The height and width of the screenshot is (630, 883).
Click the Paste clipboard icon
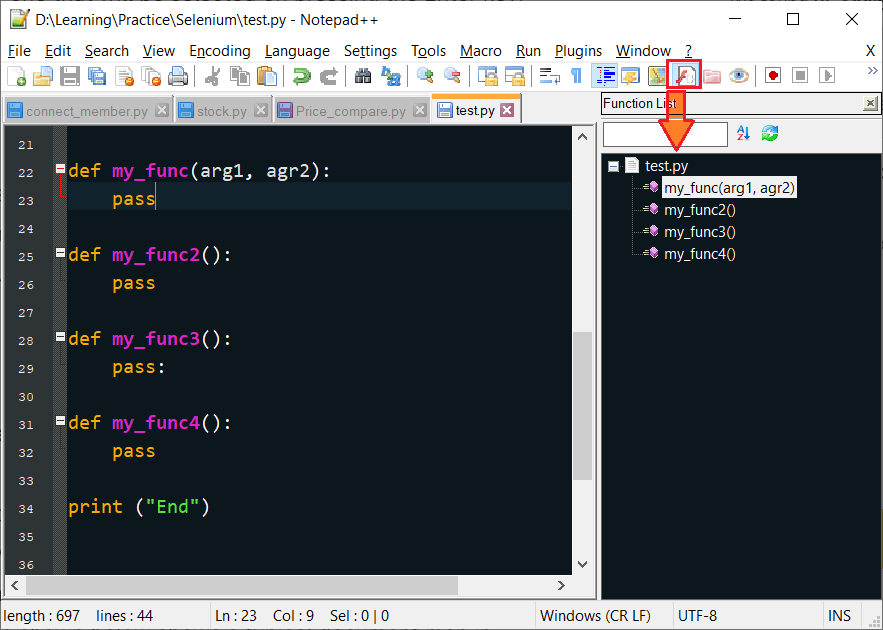tap(267, 75)
